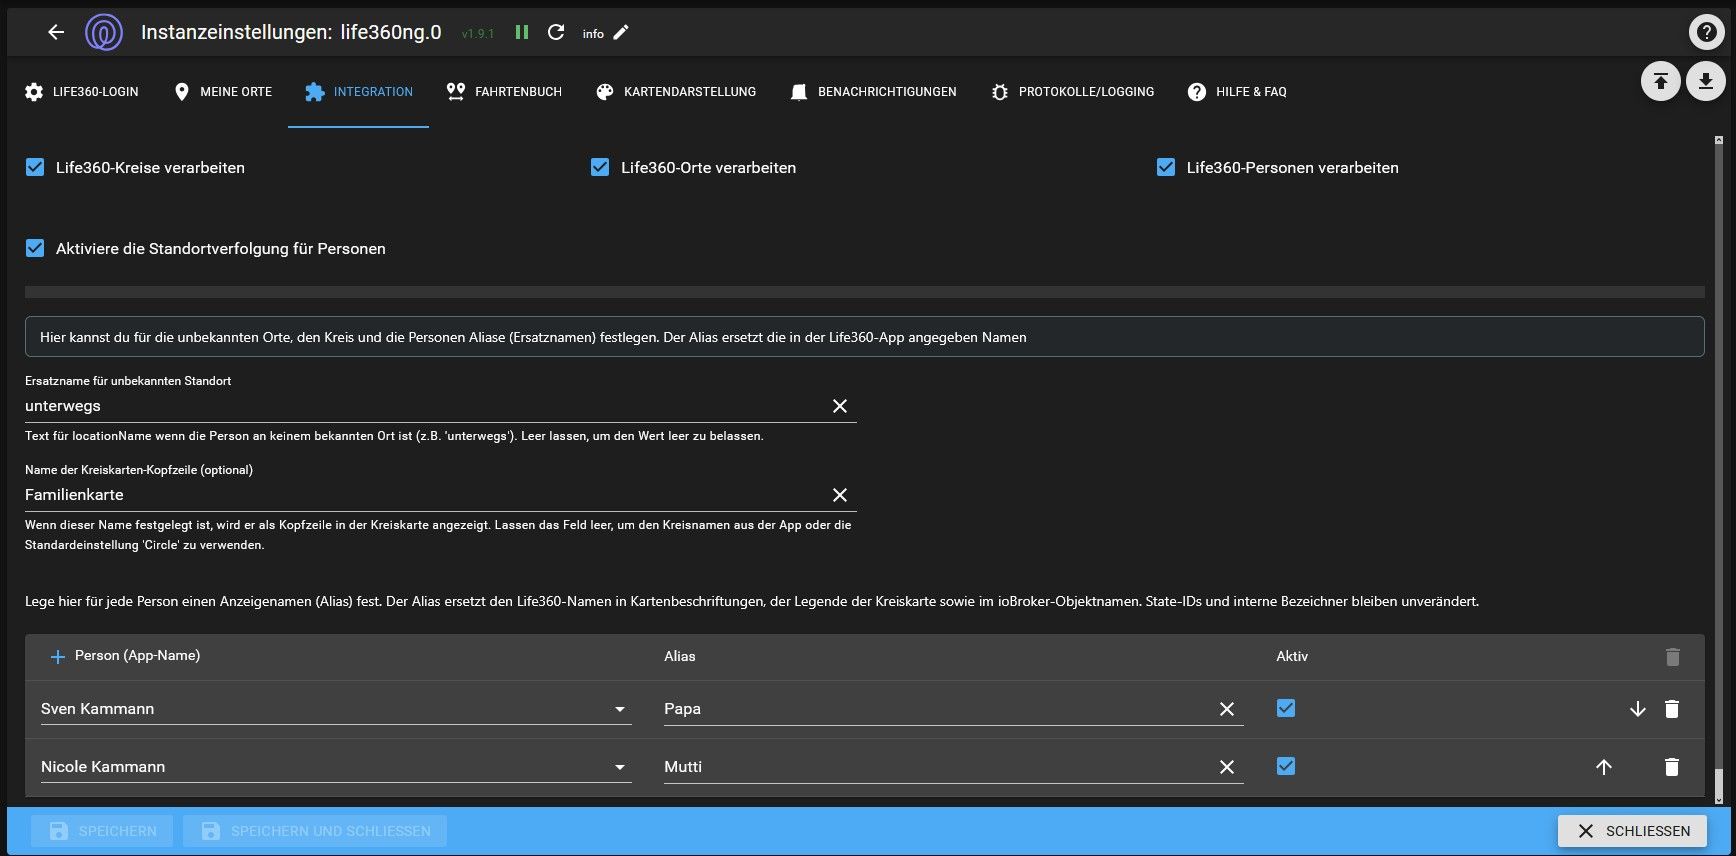This screenshot has width=1736, height=856.
Task: Edit the info log level pencil
Action: point(621,33)
